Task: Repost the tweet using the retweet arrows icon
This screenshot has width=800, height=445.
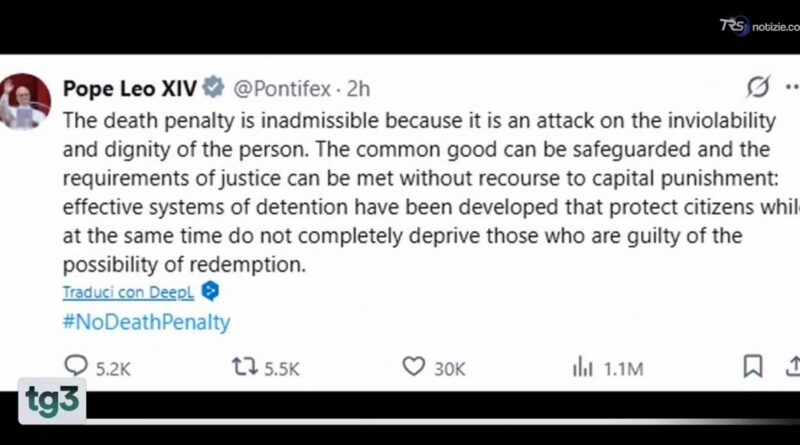Action: (245, 366)
